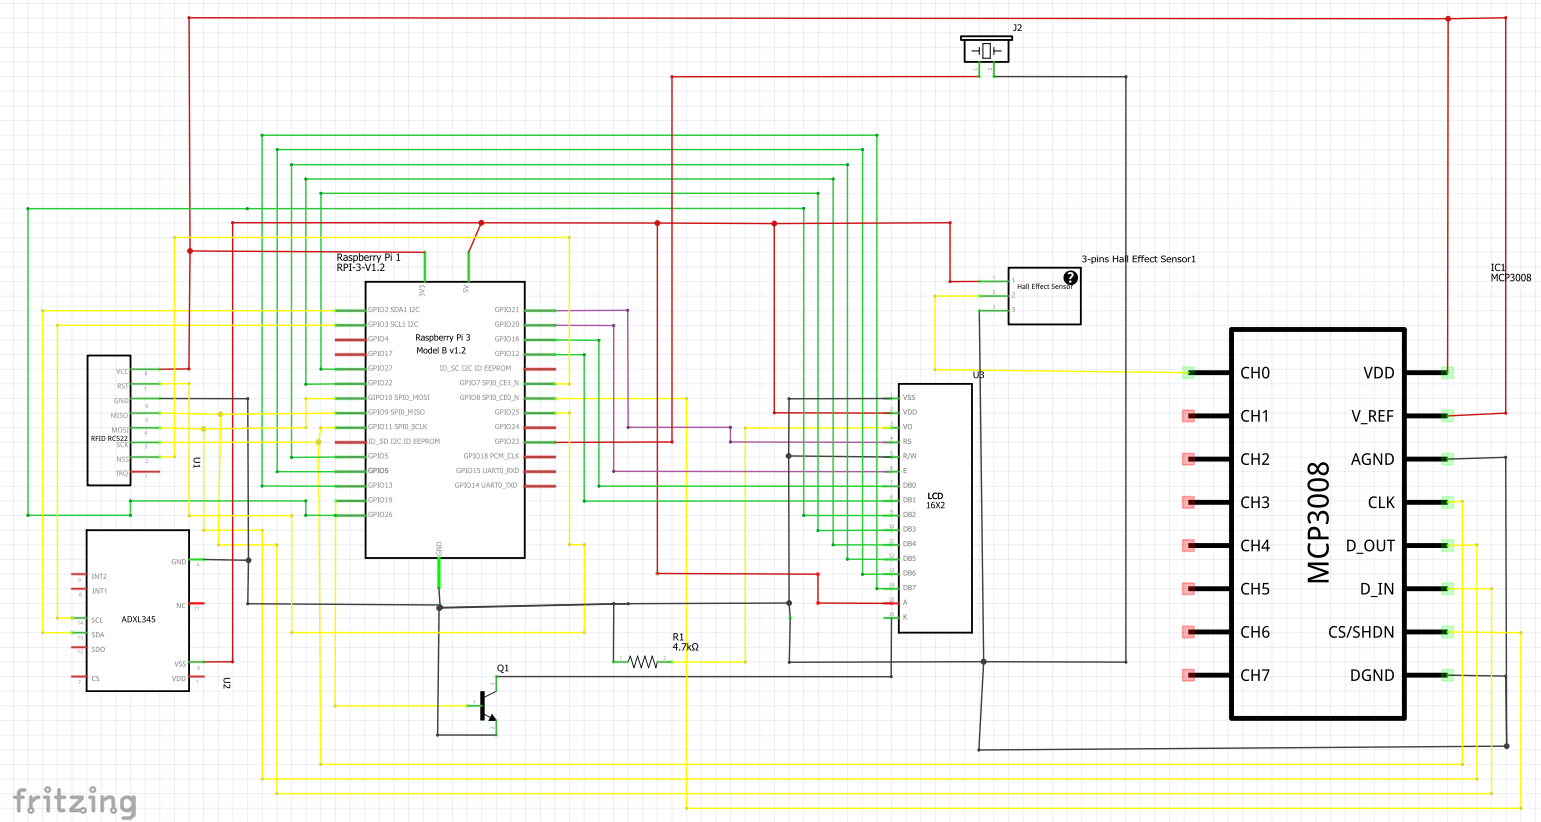Select the RFID RC522 component label
This screenshot has width=1541, height=822.
(109, 439)
